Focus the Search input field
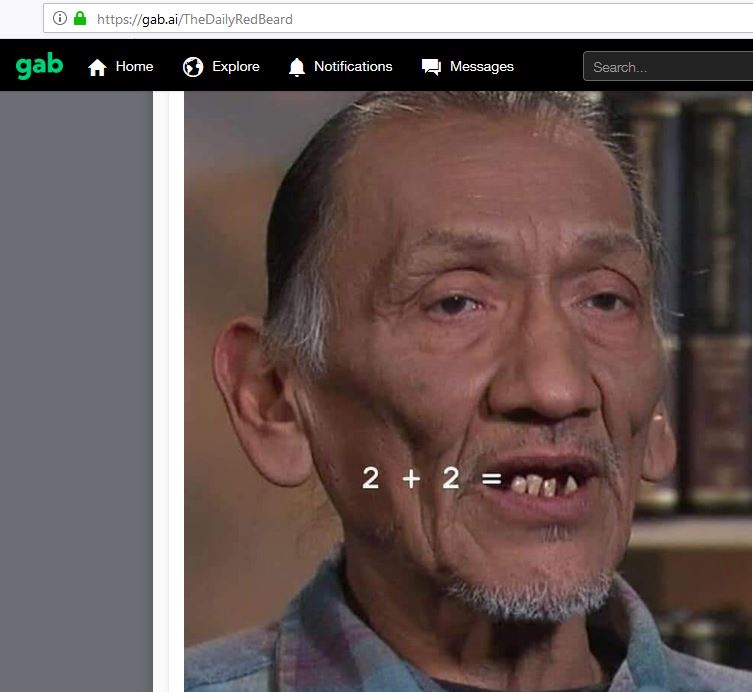Image resolution: width=753 pixels, height=692 pixels. point(665,67)
